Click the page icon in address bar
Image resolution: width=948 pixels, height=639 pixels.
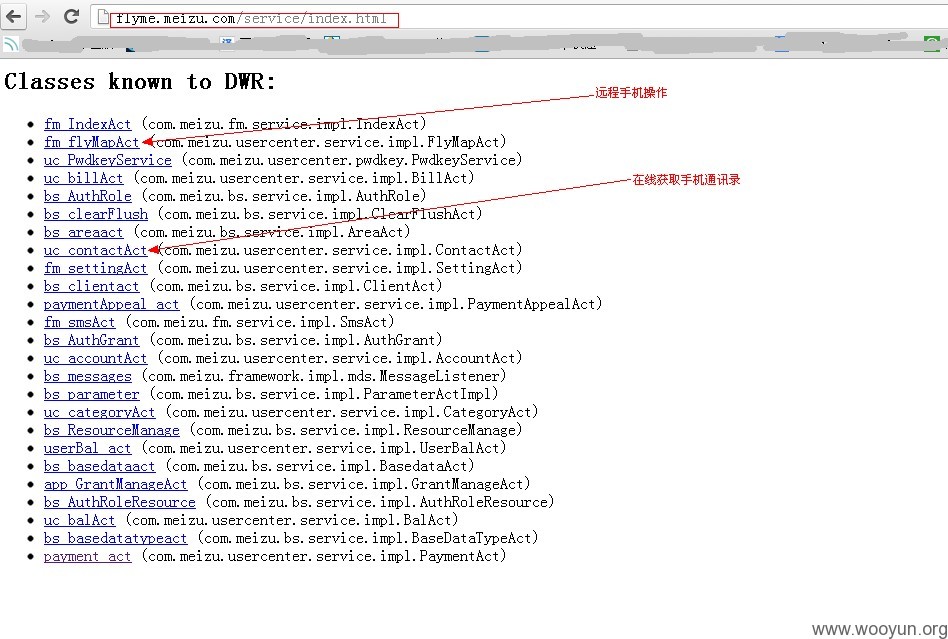103,18
